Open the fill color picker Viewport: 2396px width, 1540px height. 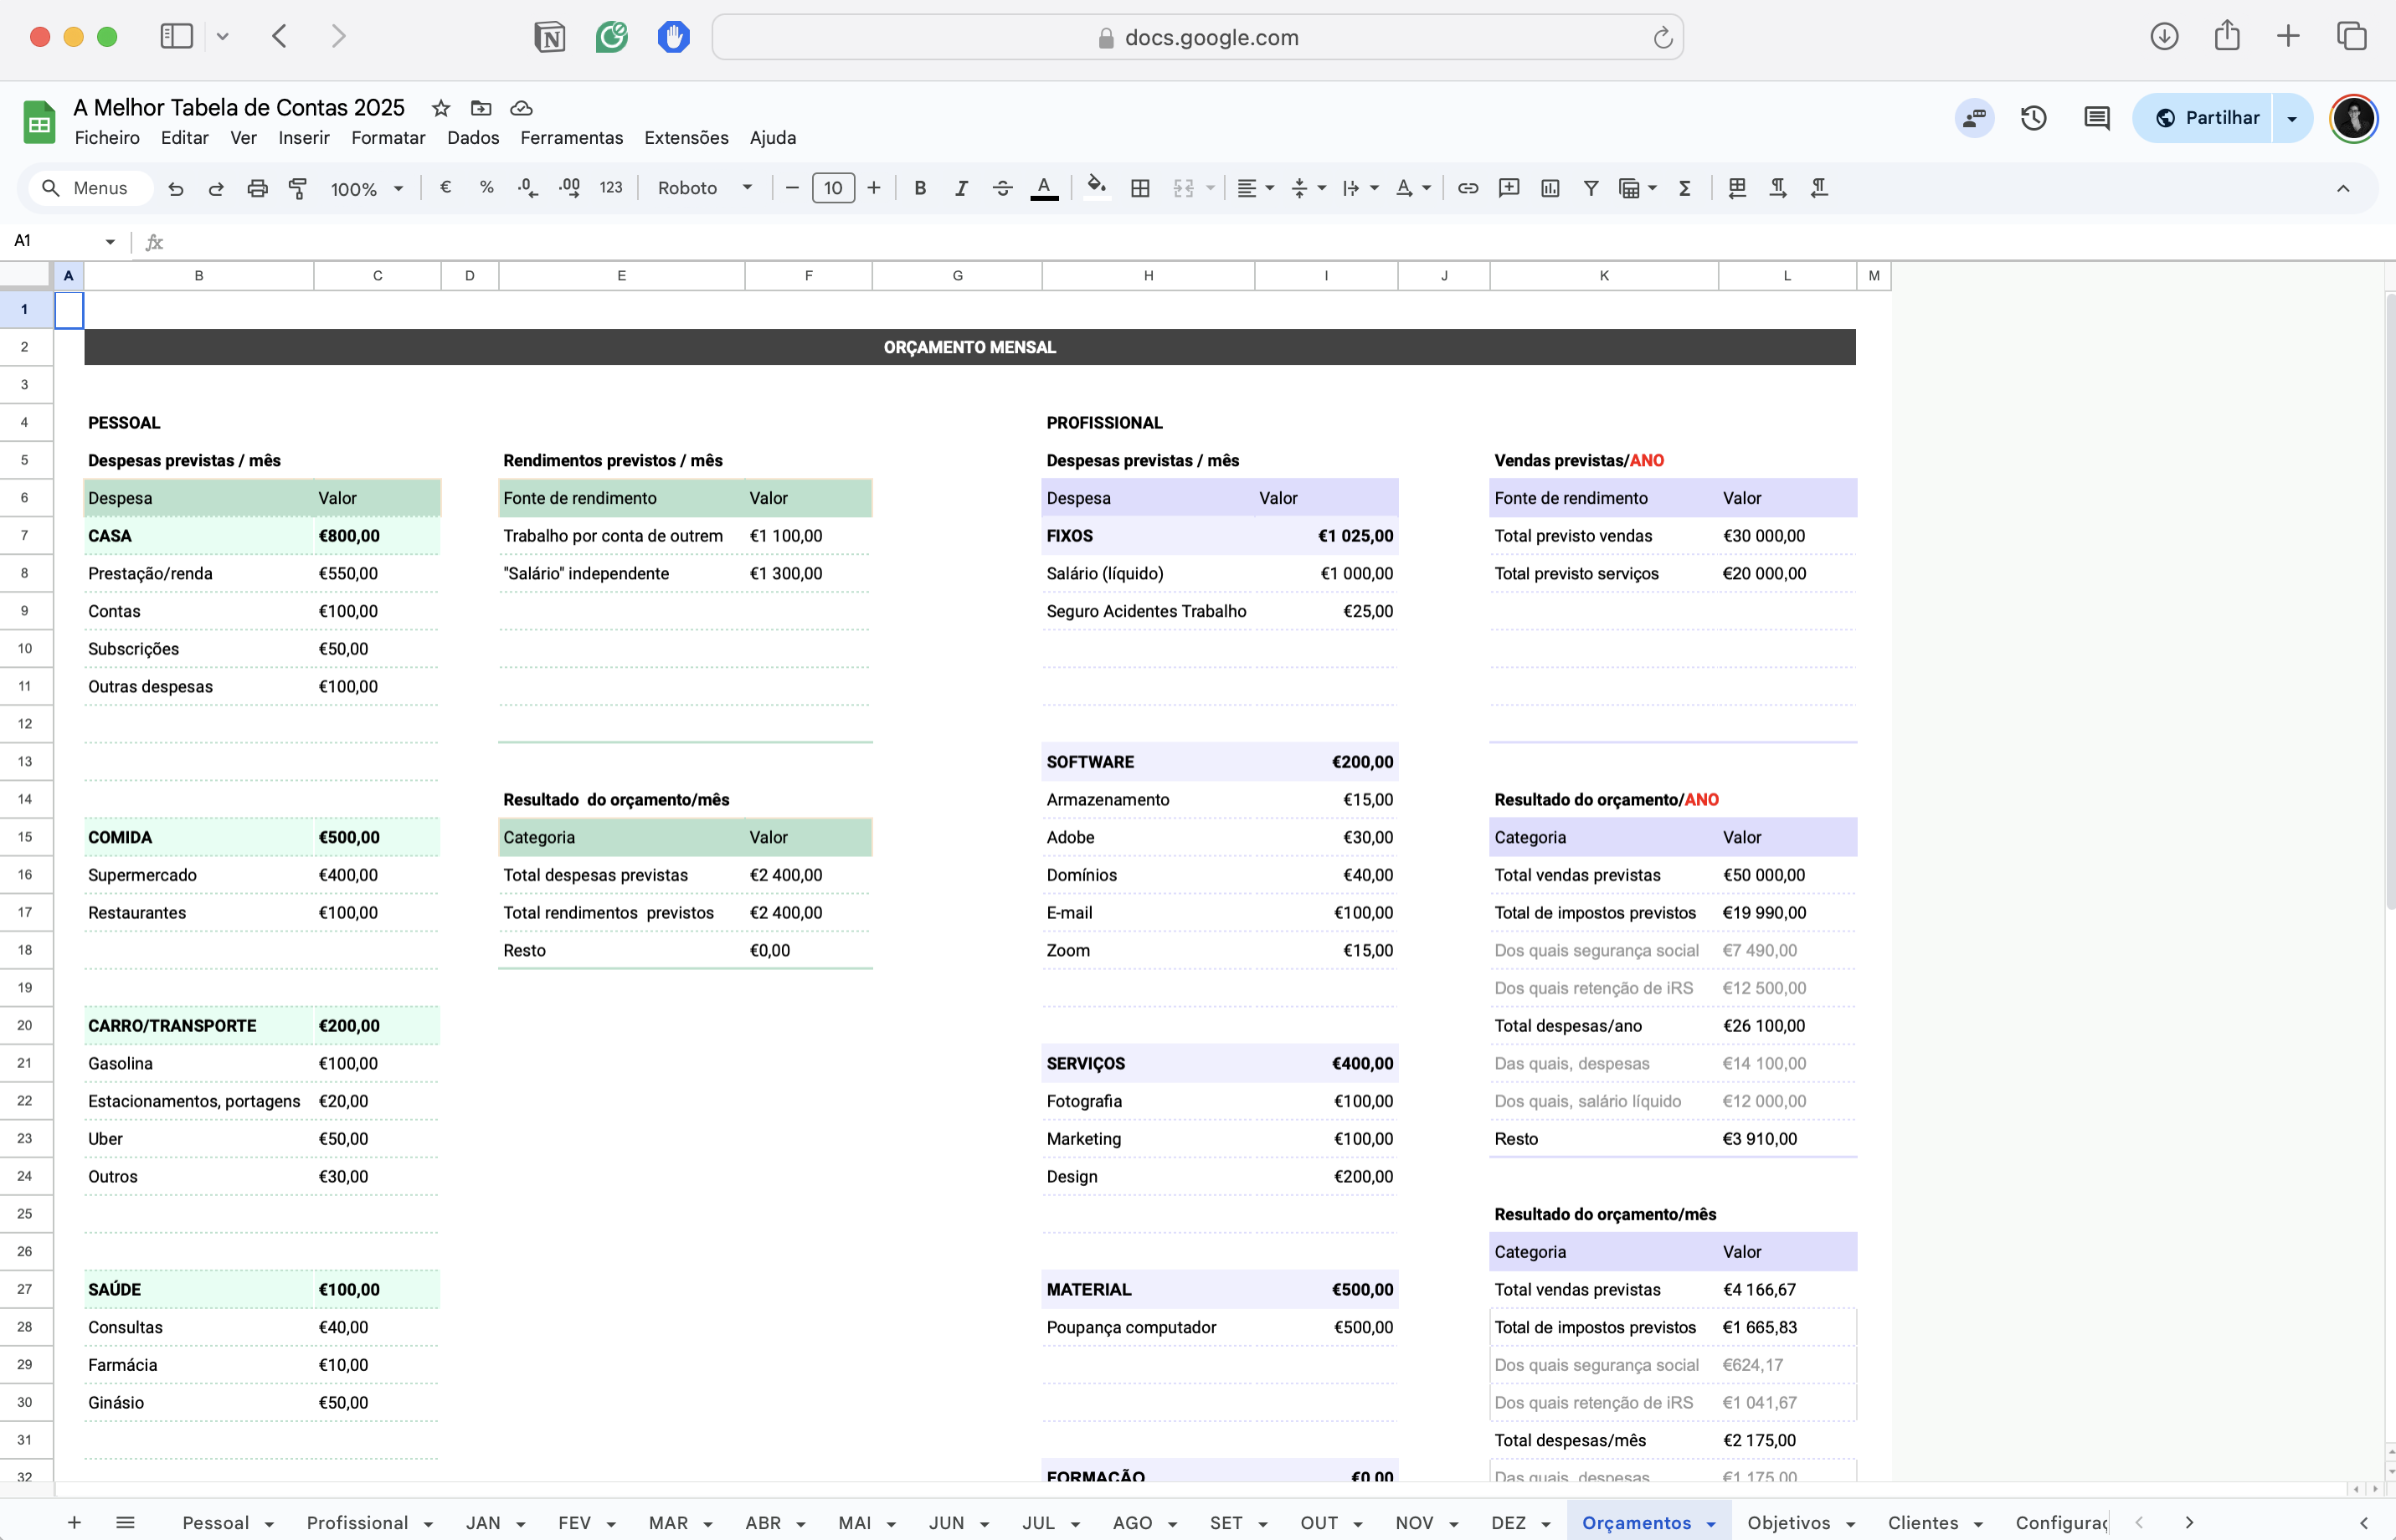(1097, 188)
